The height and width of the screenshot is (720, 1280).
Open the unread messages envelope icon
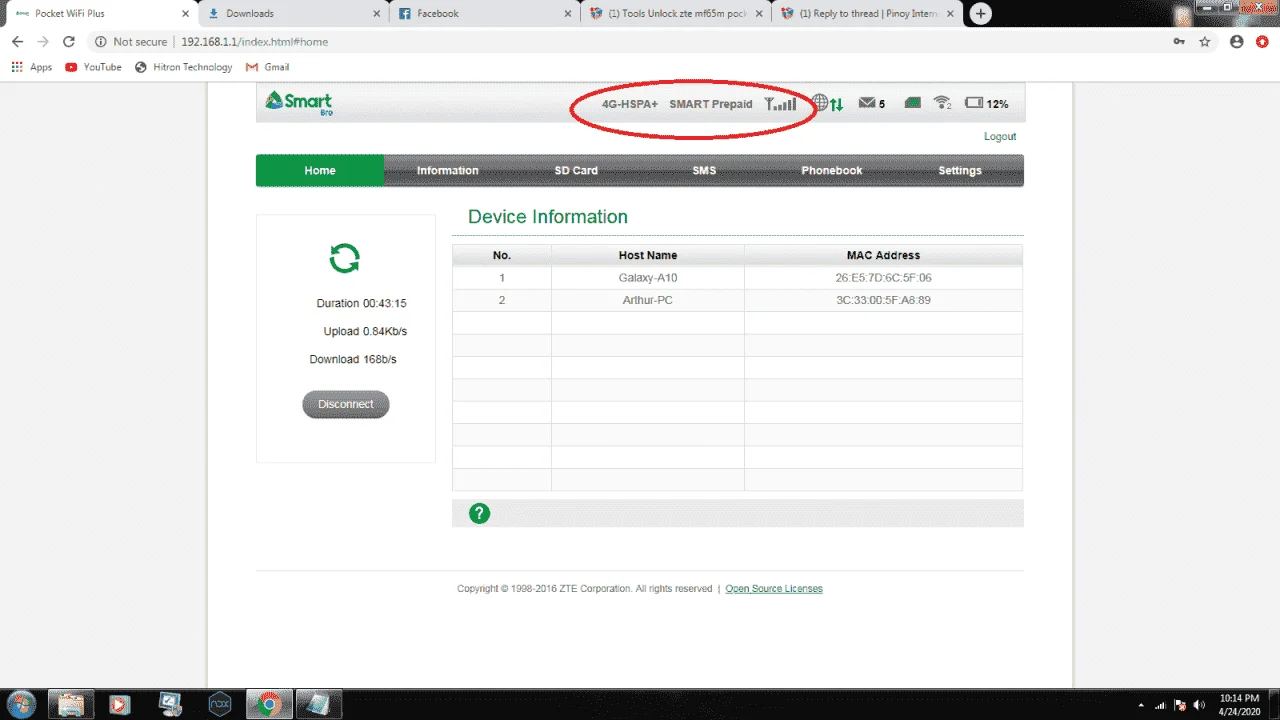coord(867,103)
